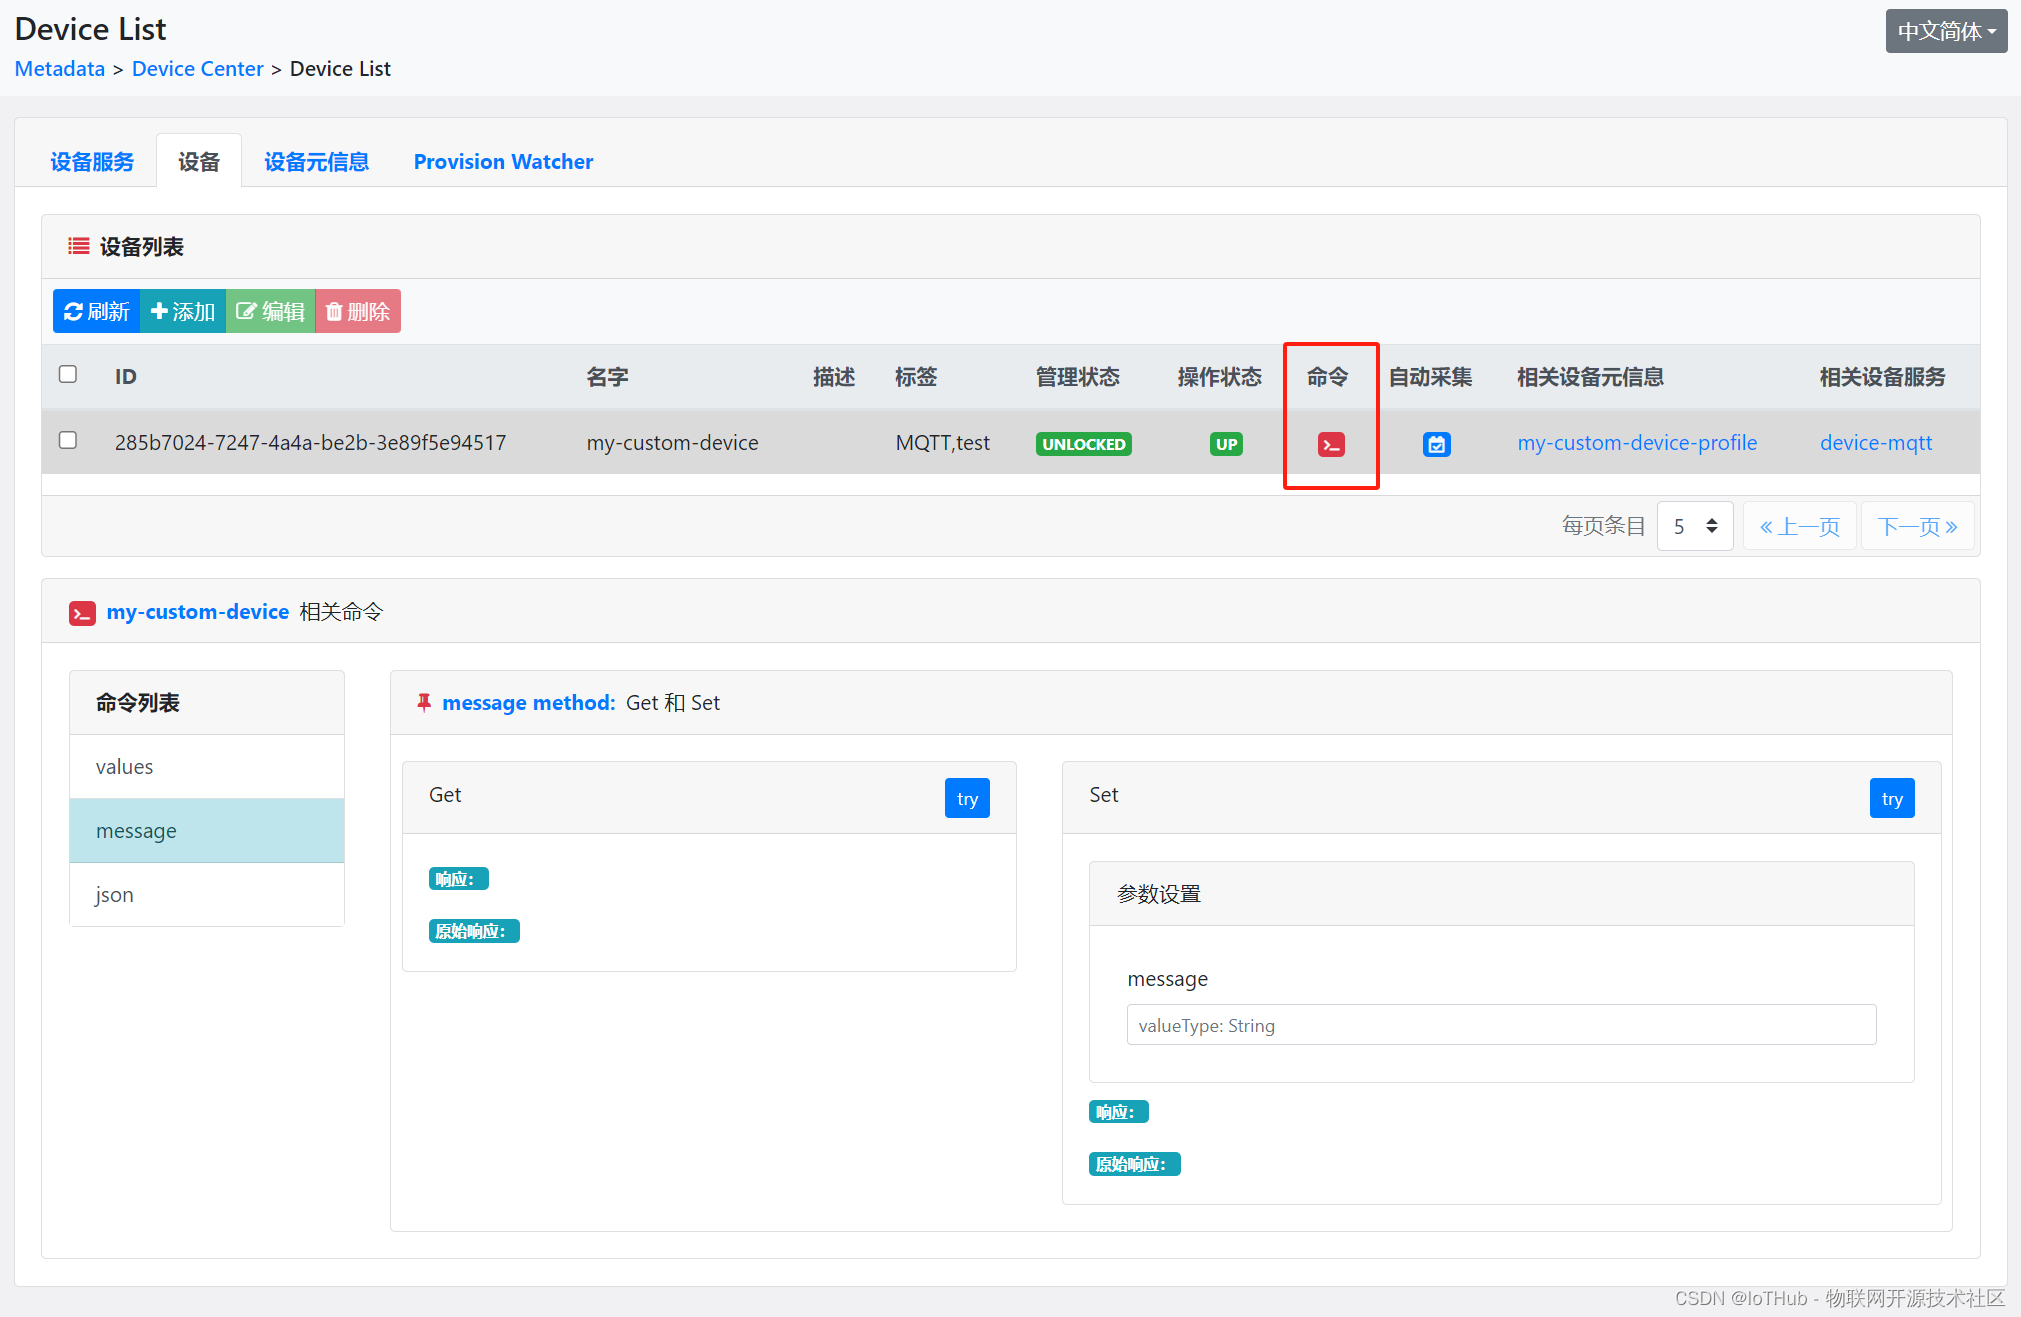Click the 添加 add button
The height and width of the screenshot is (1317, 2021).
[183, 311]
